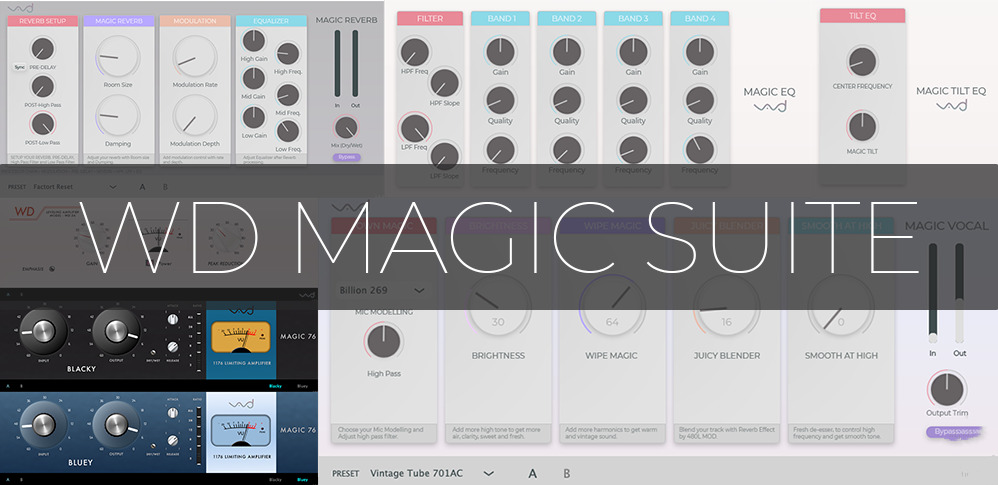Click the DRY/WET switch on the BLUEY unit
998x485 pixels.
[x=153, y=444]
